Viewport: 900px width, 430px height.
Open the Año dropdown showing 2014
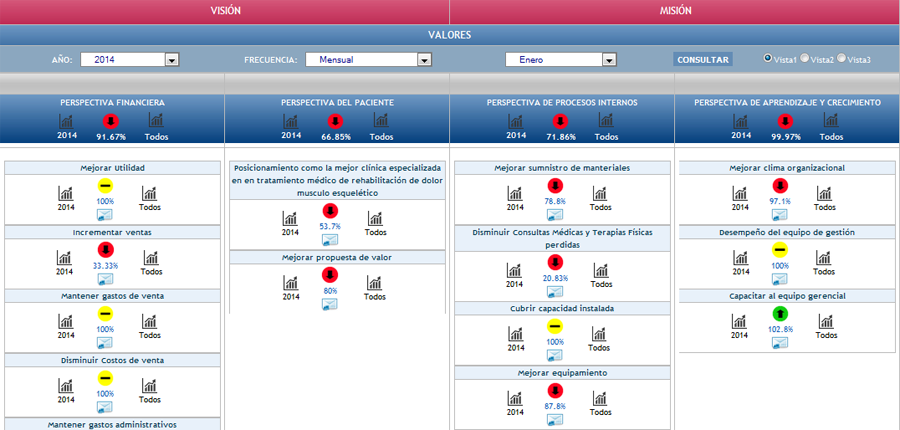129,60
